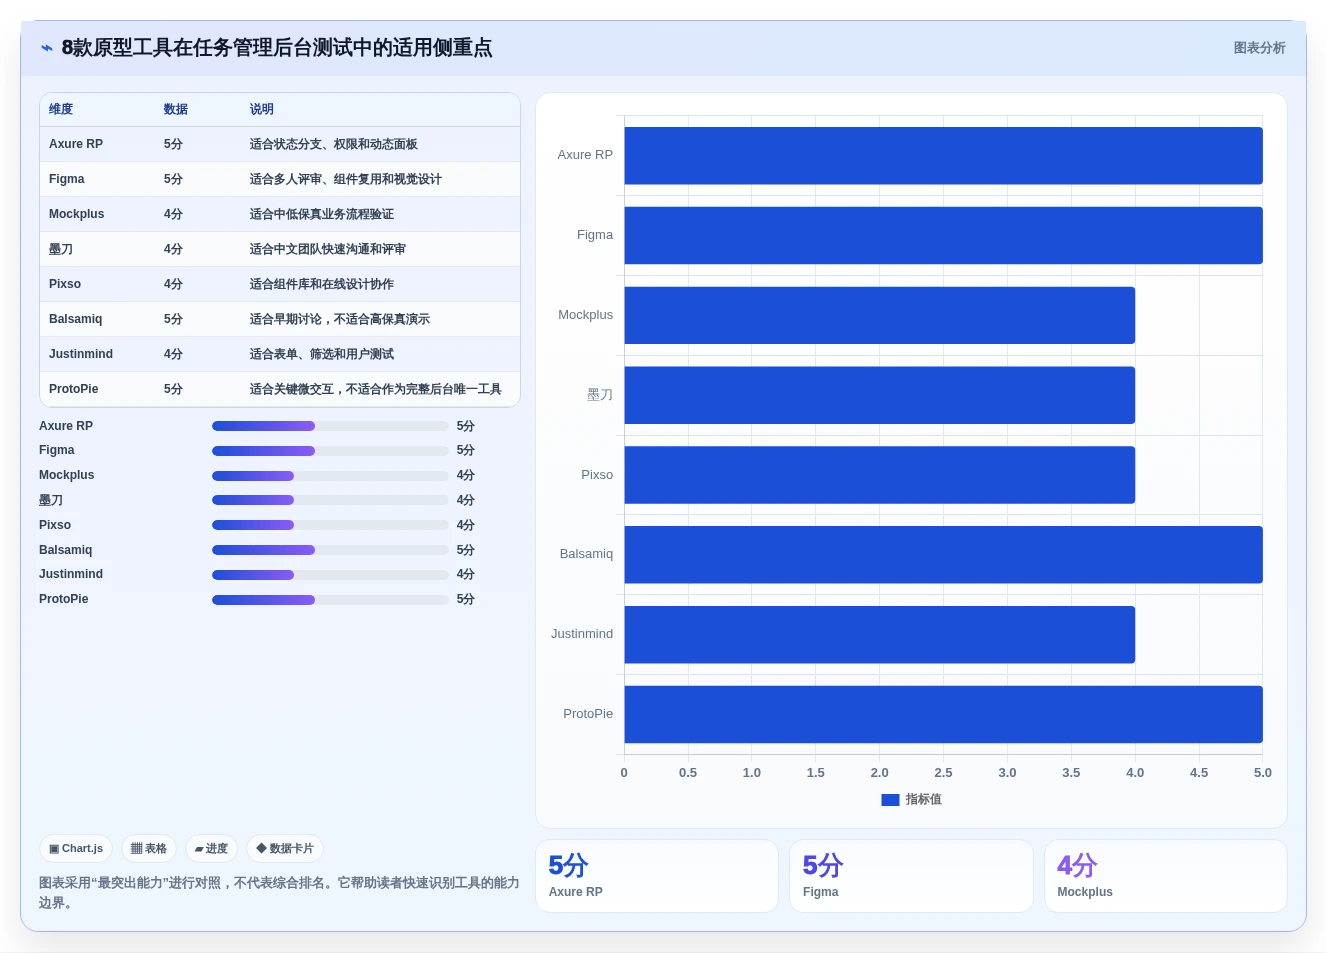Select the Mockplus table row name
1327x953 pixels.
click(77, 214)
